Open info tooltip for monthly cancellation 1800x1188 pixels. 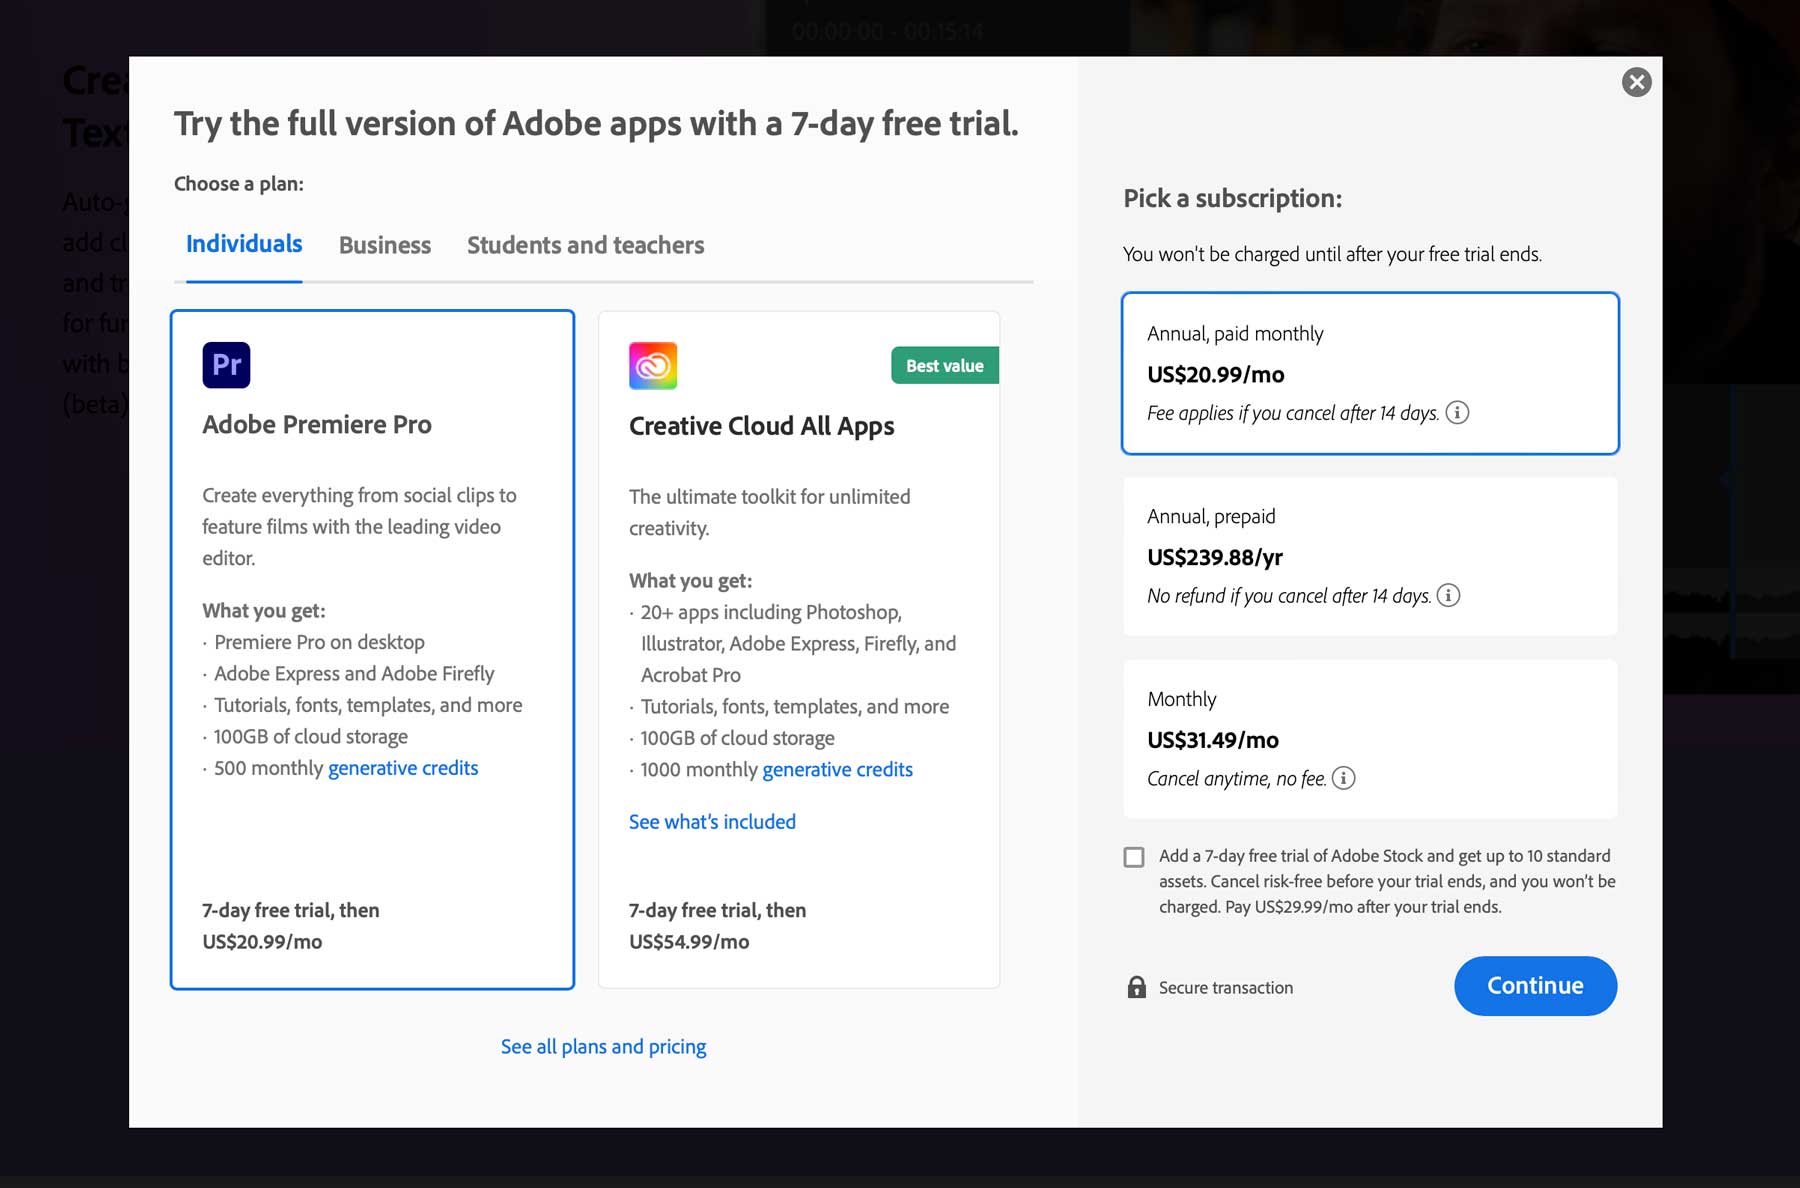click(x=1345, y=778)
